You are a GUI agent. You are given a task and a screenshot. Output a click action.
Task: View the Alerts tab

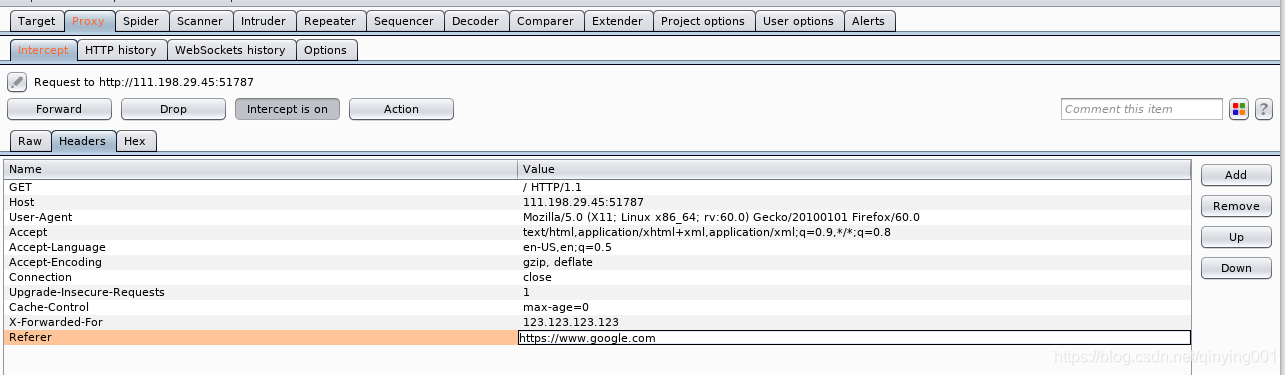(868, 21)
